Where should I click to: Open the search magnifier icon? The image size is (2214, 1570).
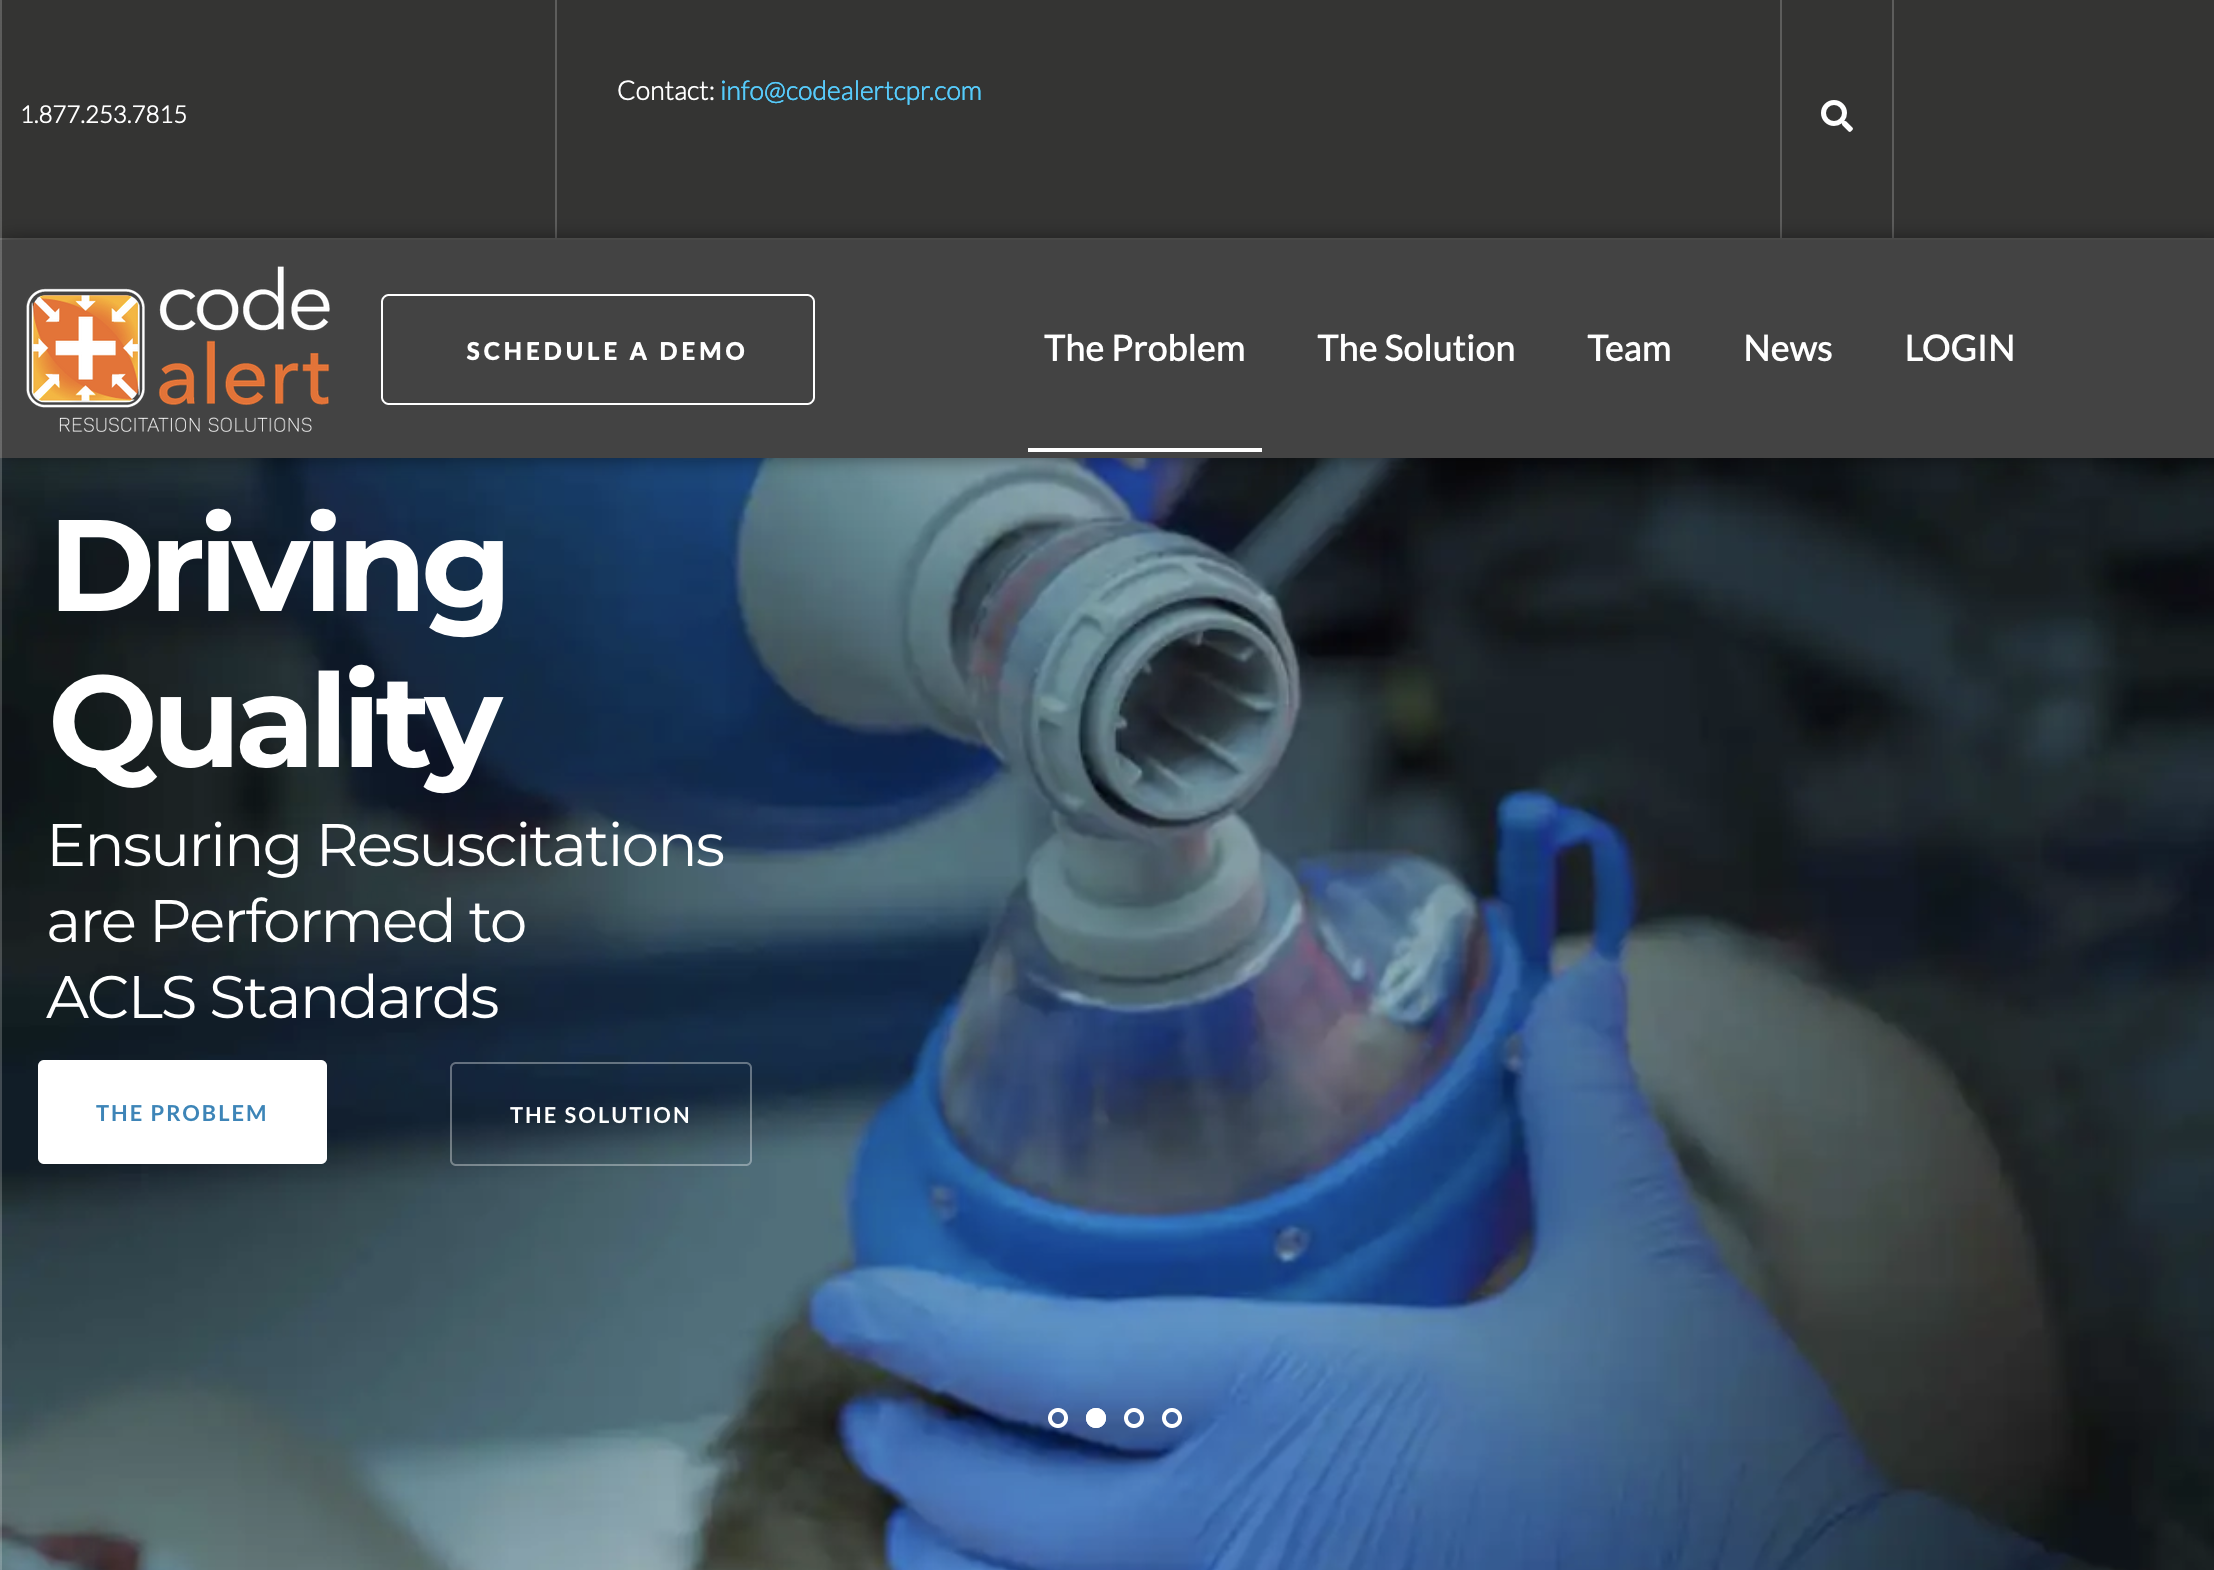click(x=1836, y=116)
